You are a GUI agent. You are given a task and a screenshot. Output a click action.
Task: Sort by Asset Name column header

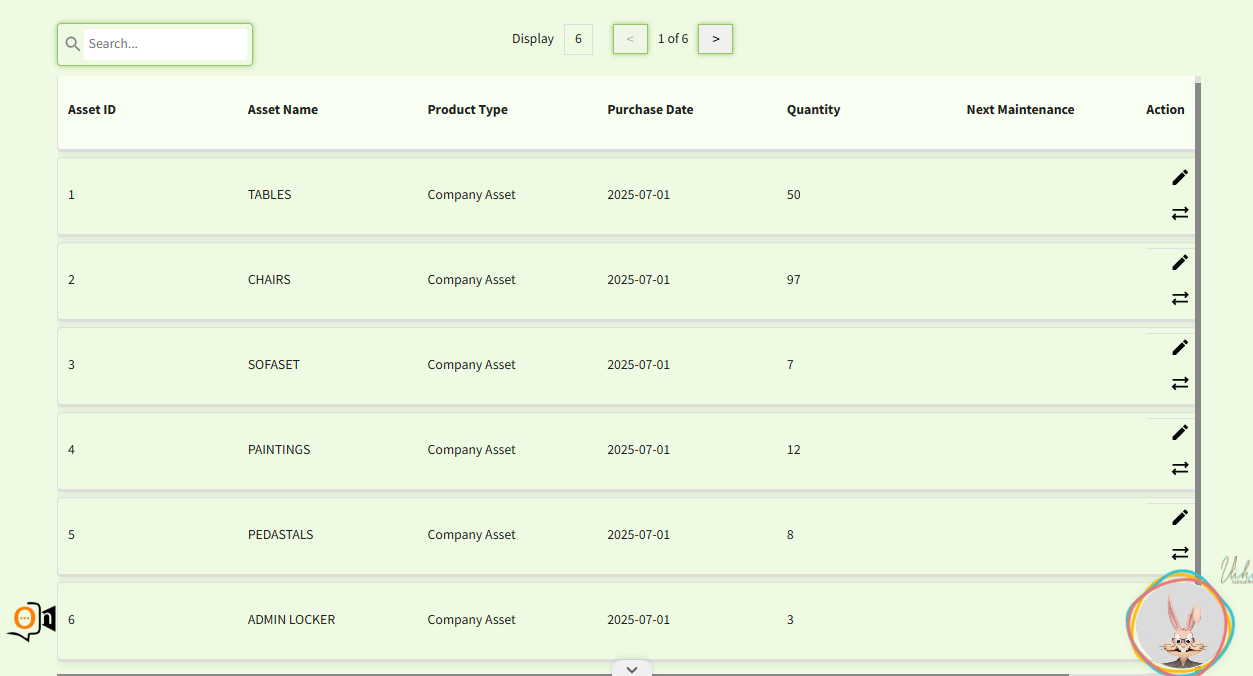(x=283, y=110)
